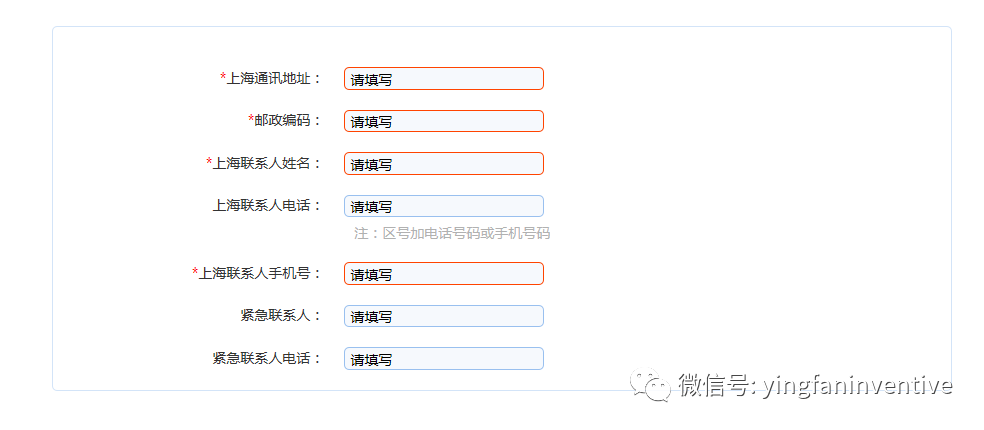This screenshot has width=984, height=430.
Task: Click the 紧急联系人电话 label text
Action: [x=266, y=357]
